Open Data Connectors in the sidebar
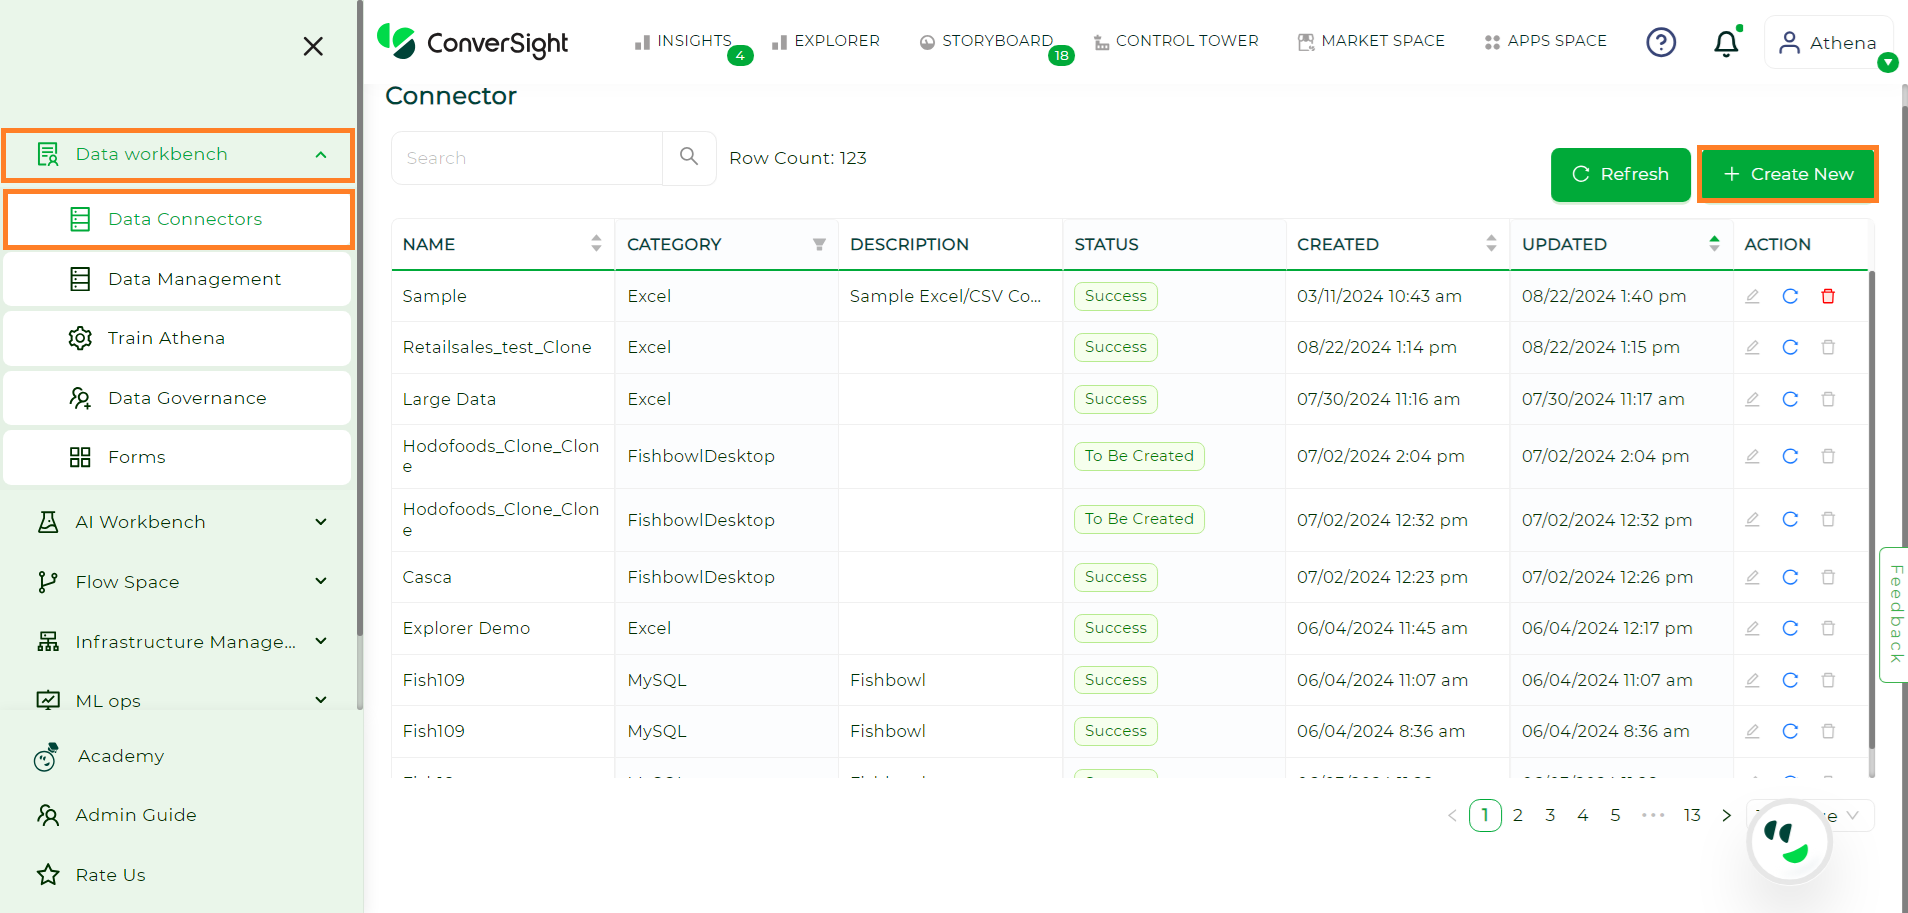 tap(179, 219)
